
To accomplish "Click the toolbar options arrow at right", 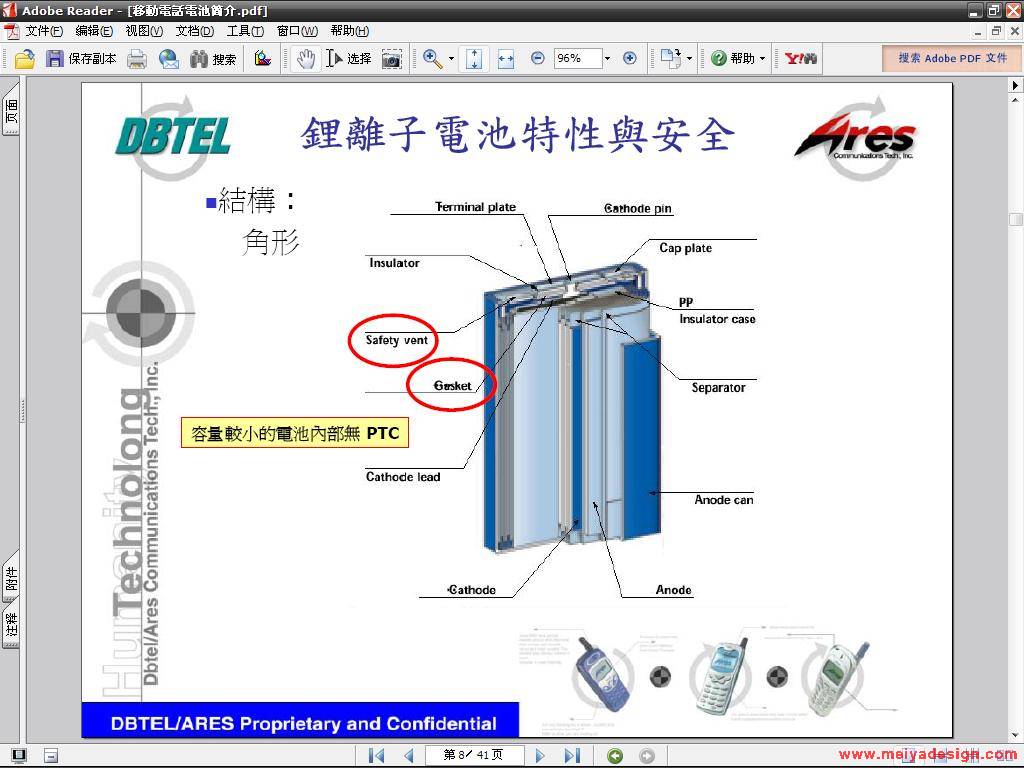I will click(x=1016, y=85).
